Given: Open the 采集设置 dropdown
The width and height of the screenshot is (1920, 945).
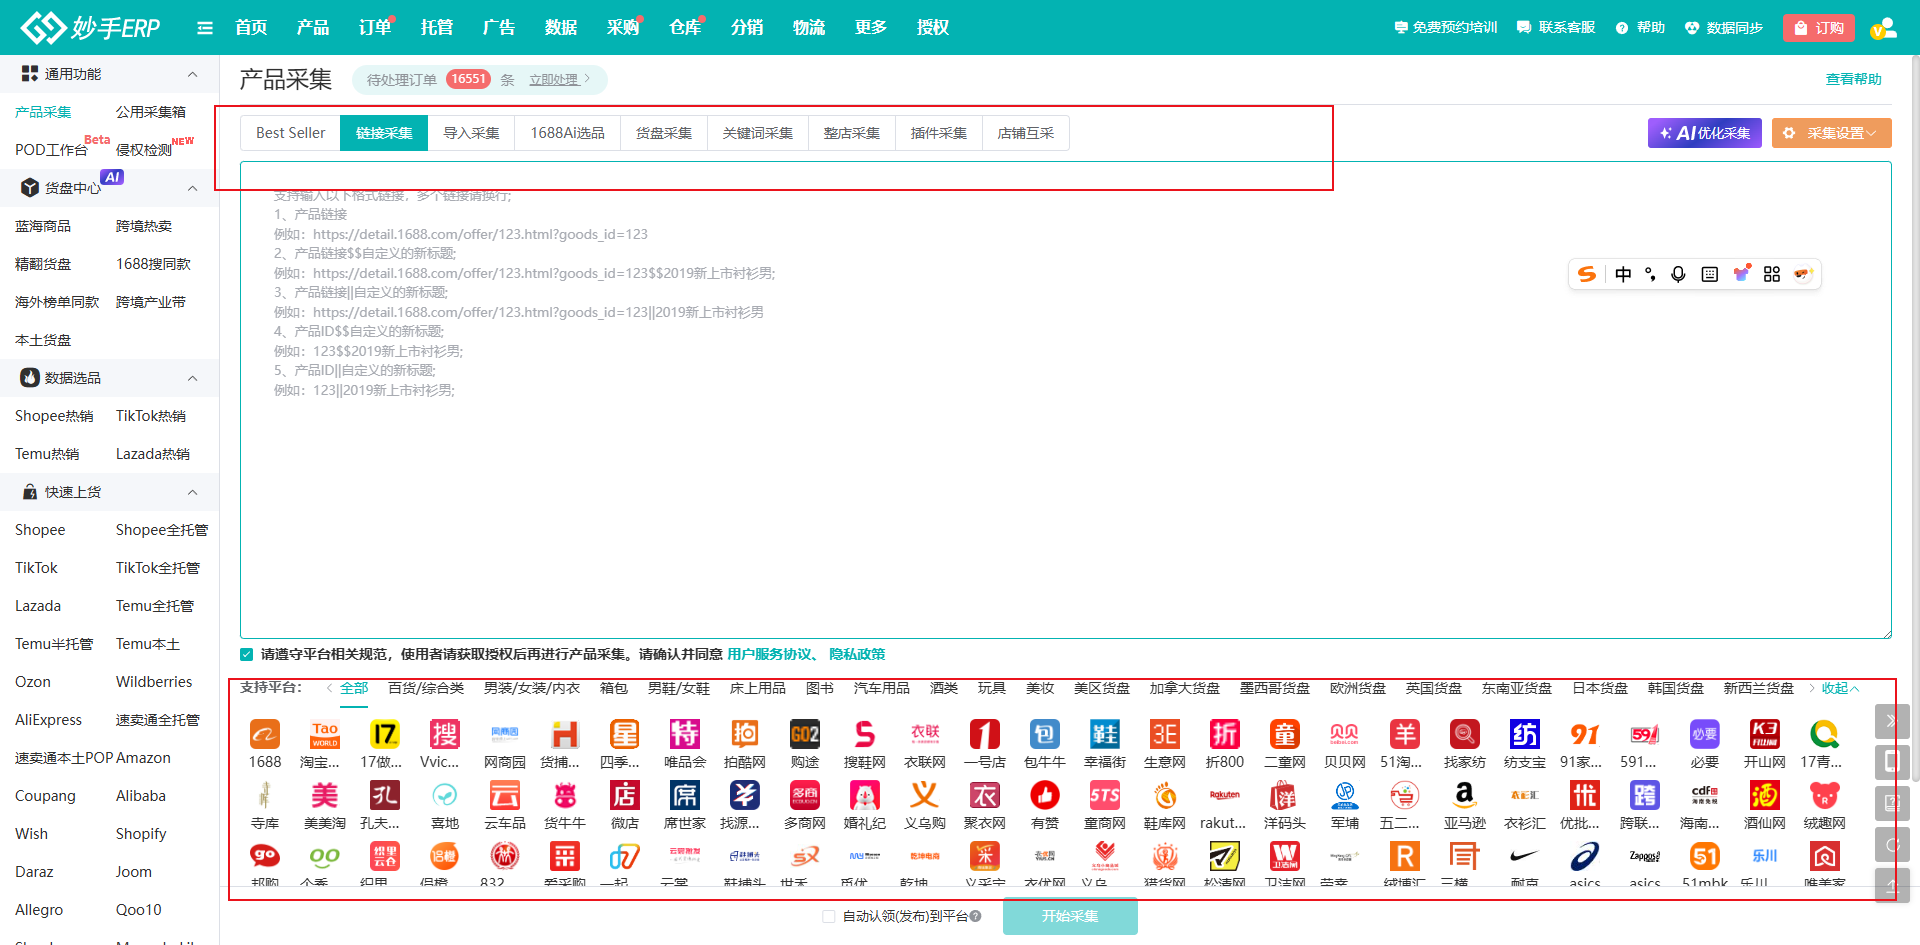Looking at the screenshot, I should pos(1831,133).
